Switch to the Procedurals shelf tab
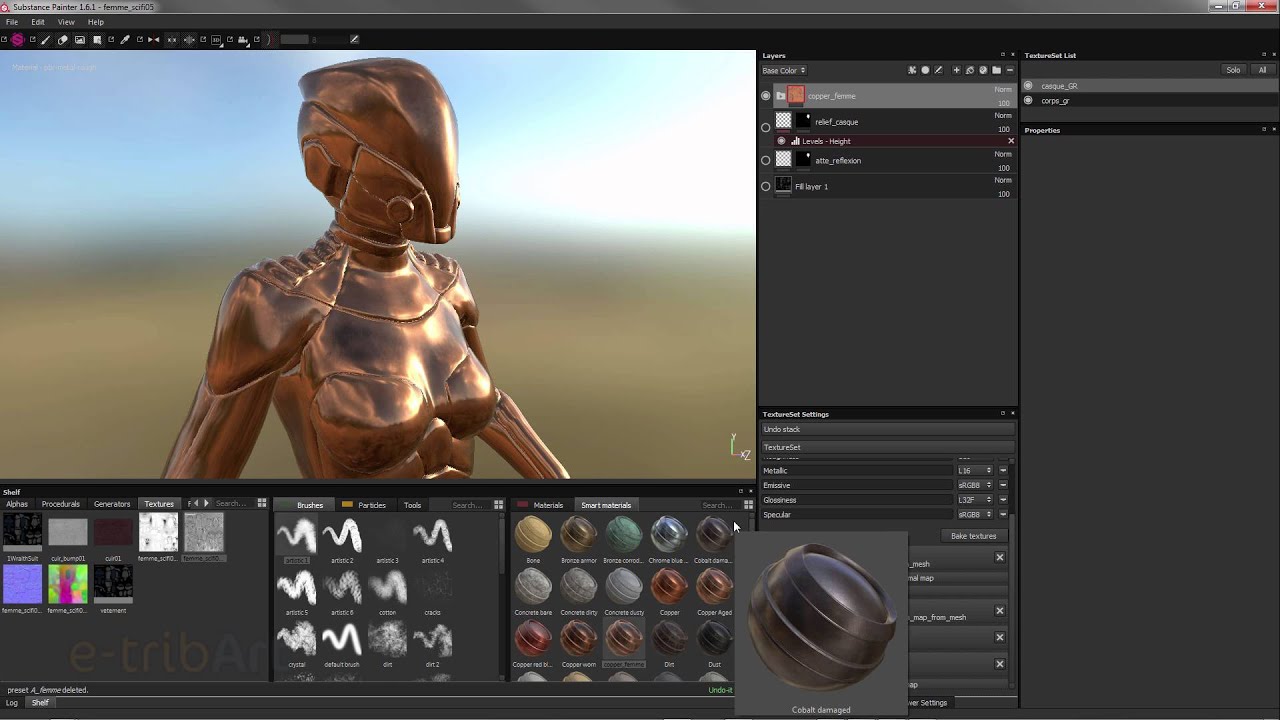Viewport: 1280px width, 720px height. [61, 504]
